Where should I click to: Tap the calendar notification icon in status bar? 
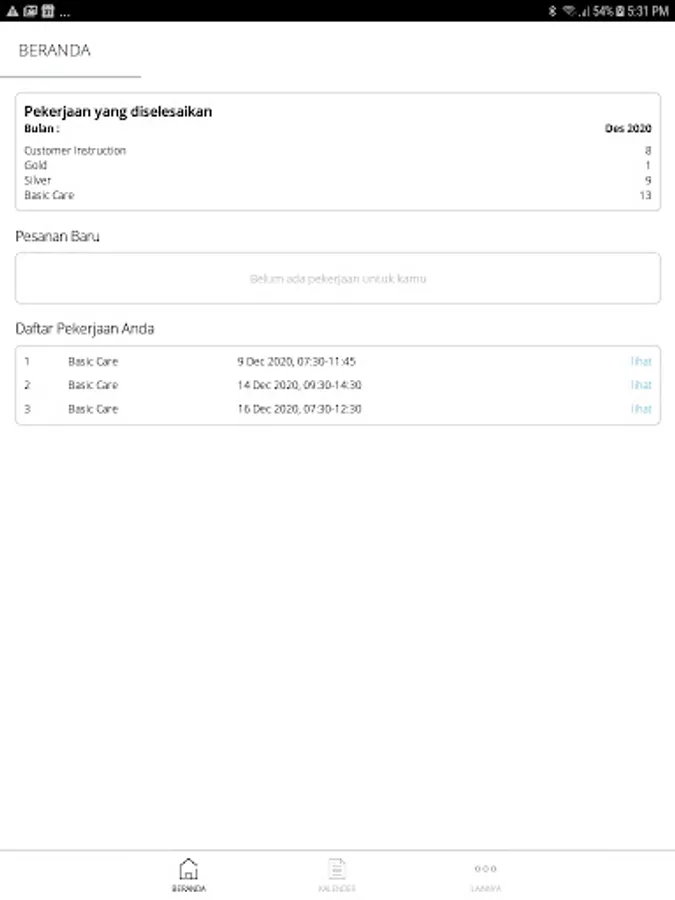click(x=47, y=11)
